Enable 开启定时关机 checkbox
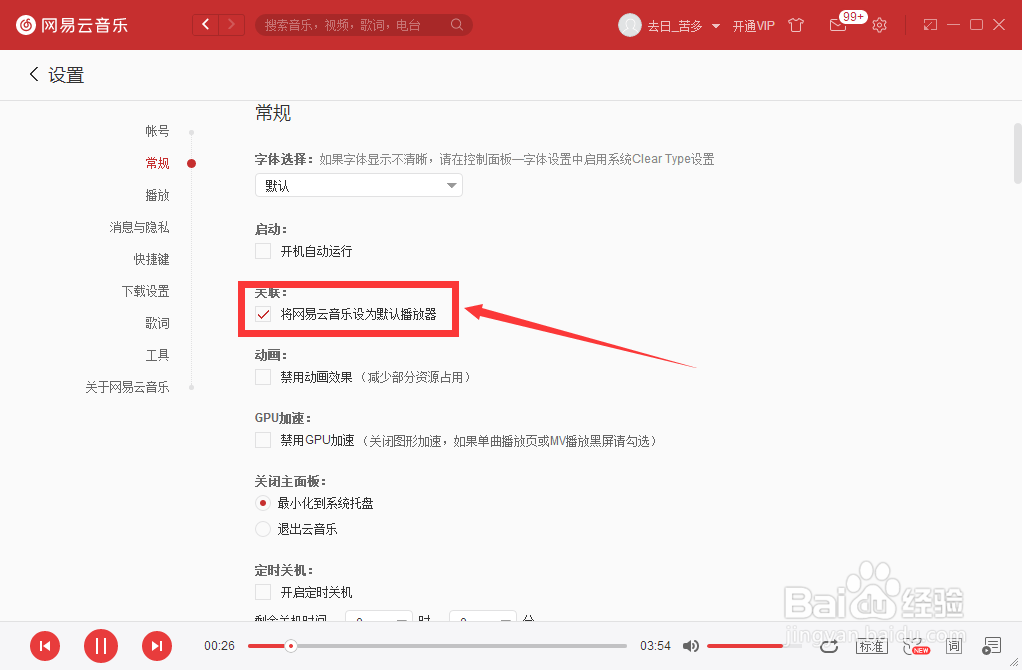Image resolution: width=1022 pixels, height=670 pixels. [263, 592]
